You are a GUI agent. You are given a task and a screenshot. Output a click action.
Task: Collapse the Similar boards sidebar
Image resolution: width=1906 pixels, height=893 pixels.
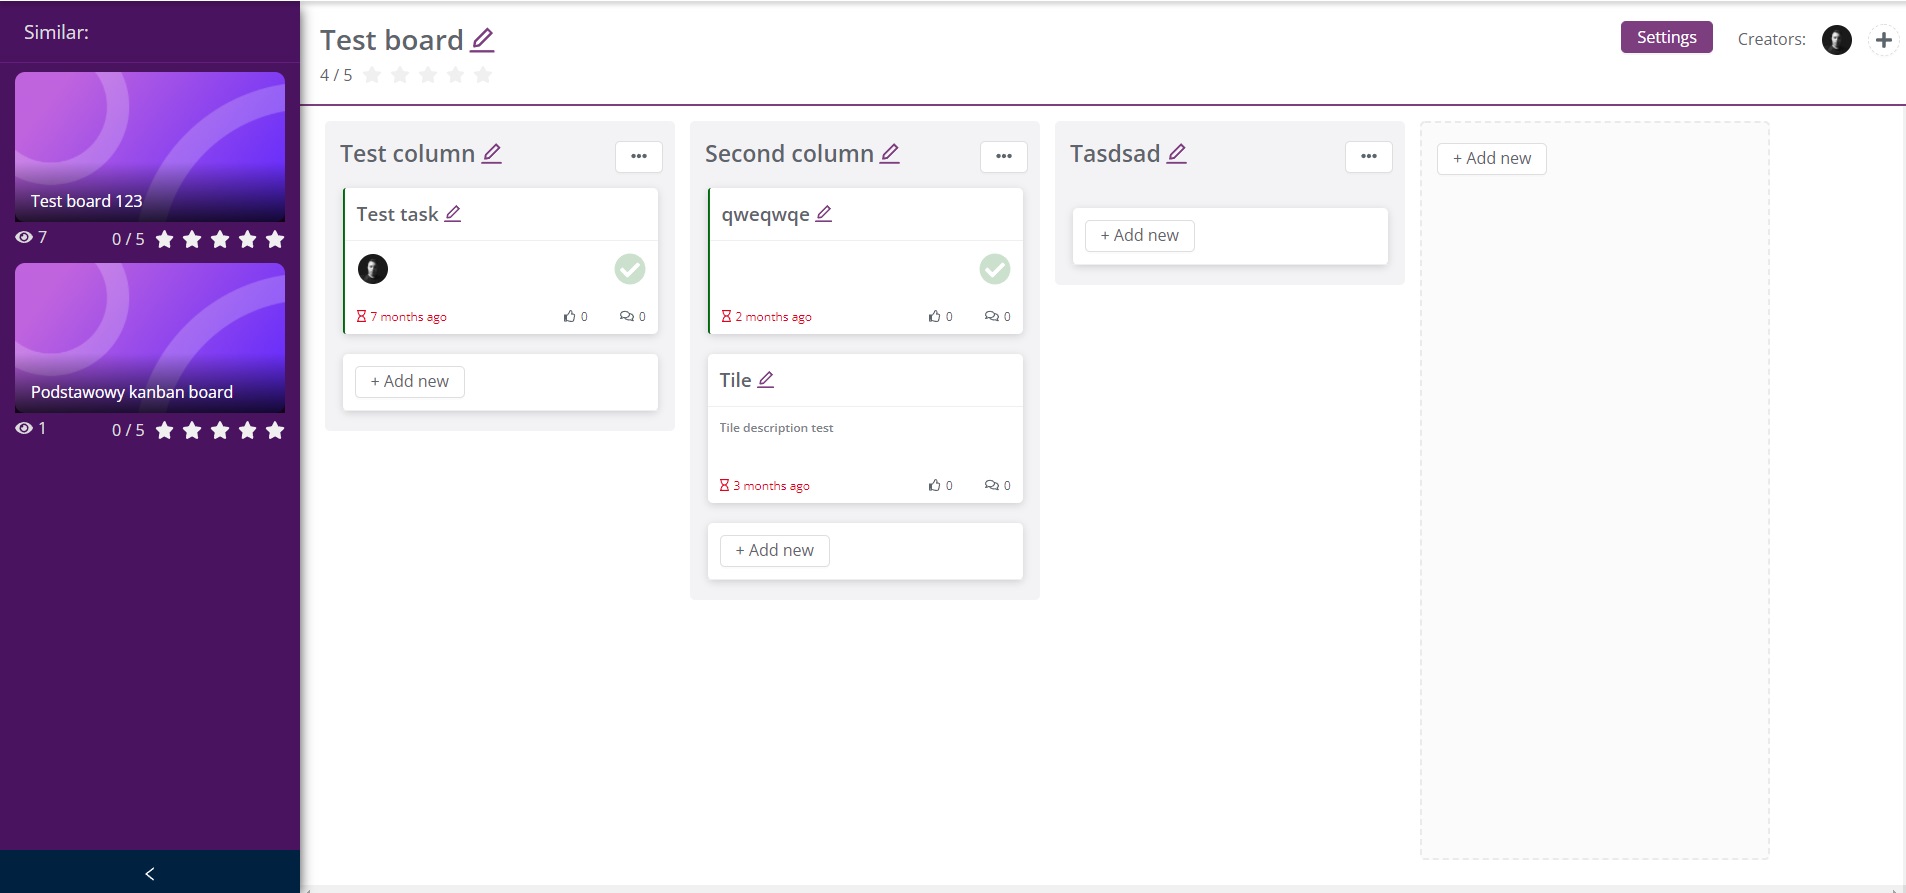coord(150,873)
